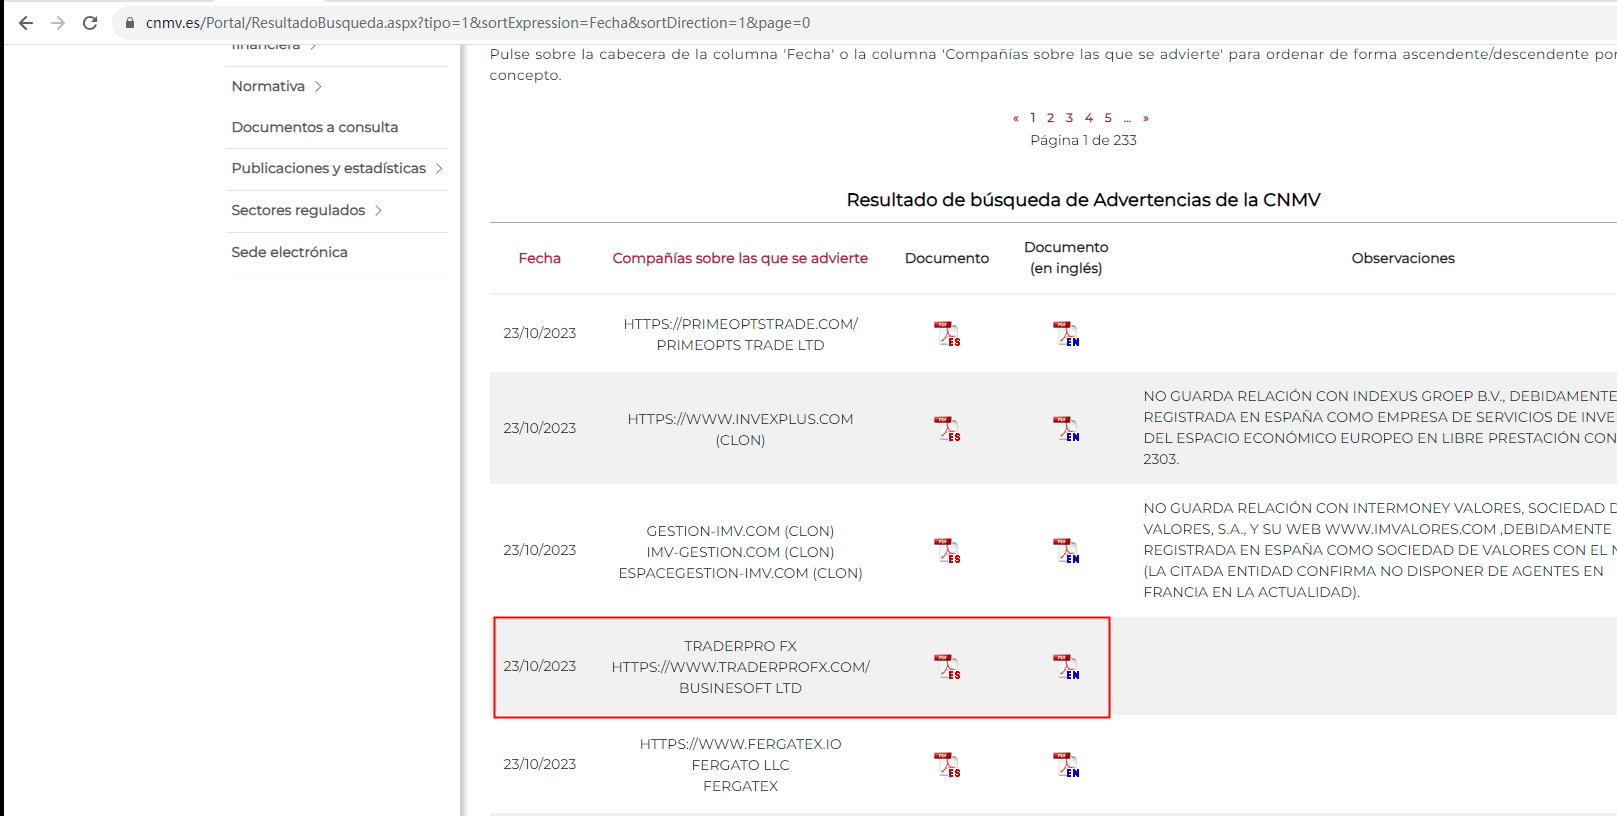Open the Spanish PDF for PRIMEOPTS TRADE LTD
Screen dimensions: 1617x816
pos(947,334)
